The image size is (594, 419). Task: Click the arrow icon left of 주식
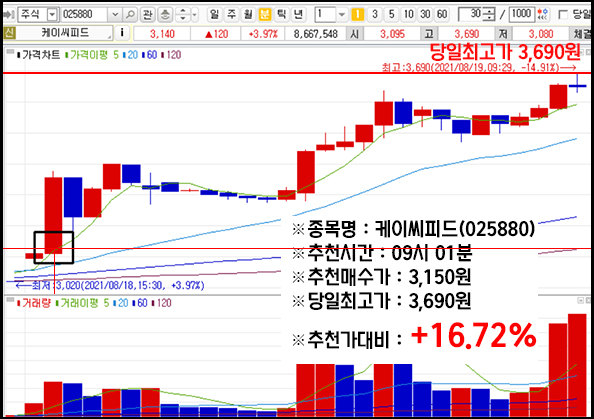point(8,15)
